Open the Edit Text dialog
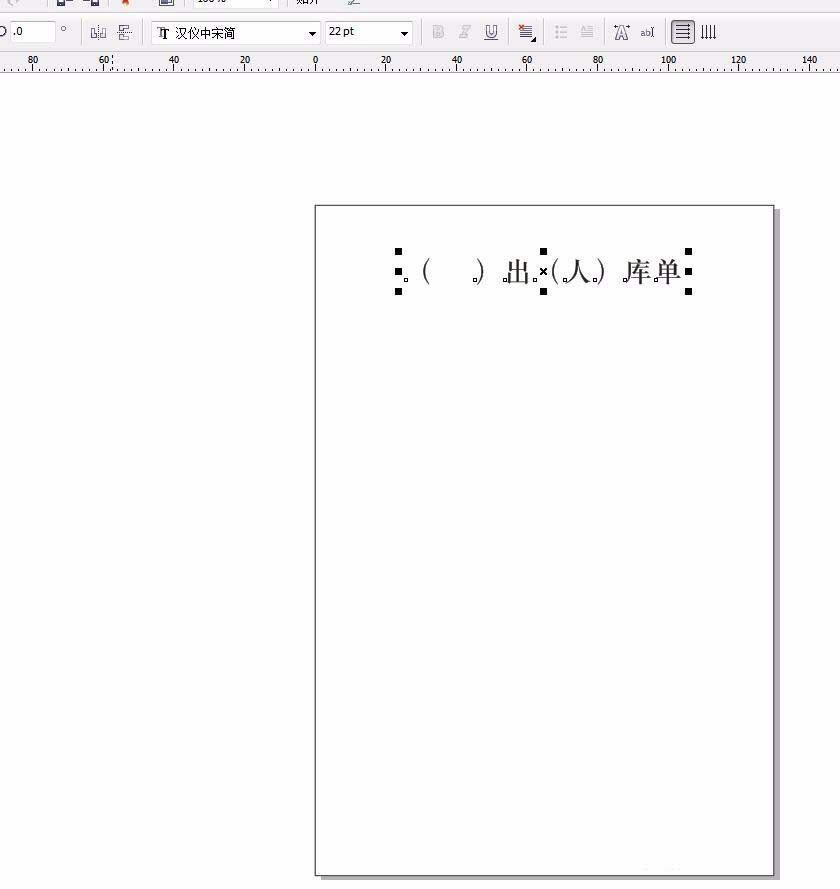Screen dimensions: 840x889 click(648, 32)
